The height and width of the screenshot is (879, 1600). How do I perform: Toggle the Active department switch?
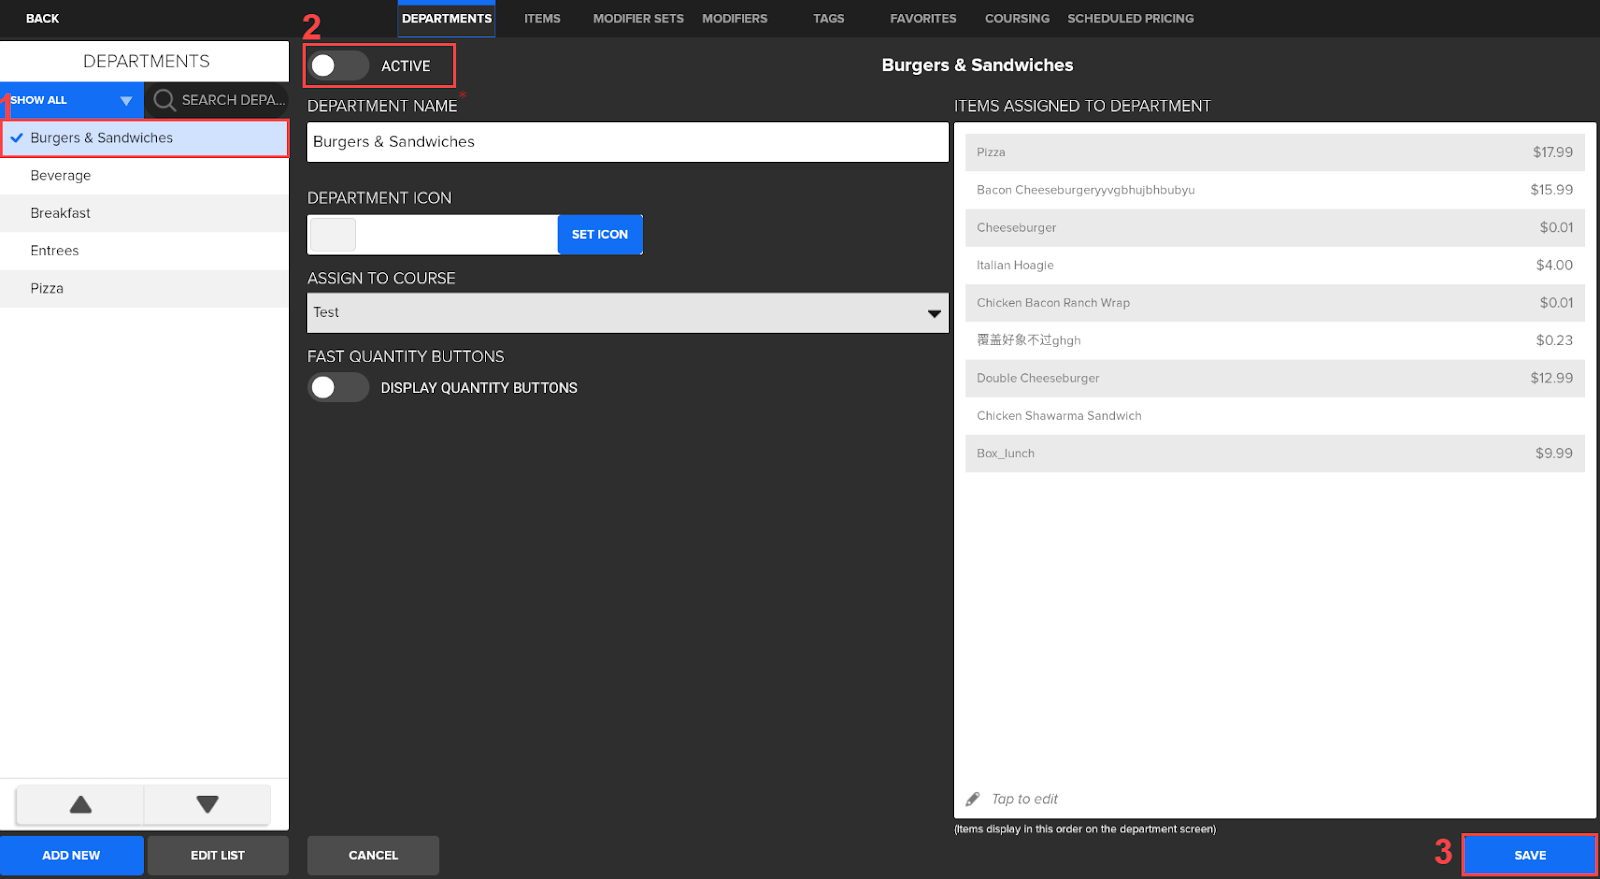pos(338,66)
